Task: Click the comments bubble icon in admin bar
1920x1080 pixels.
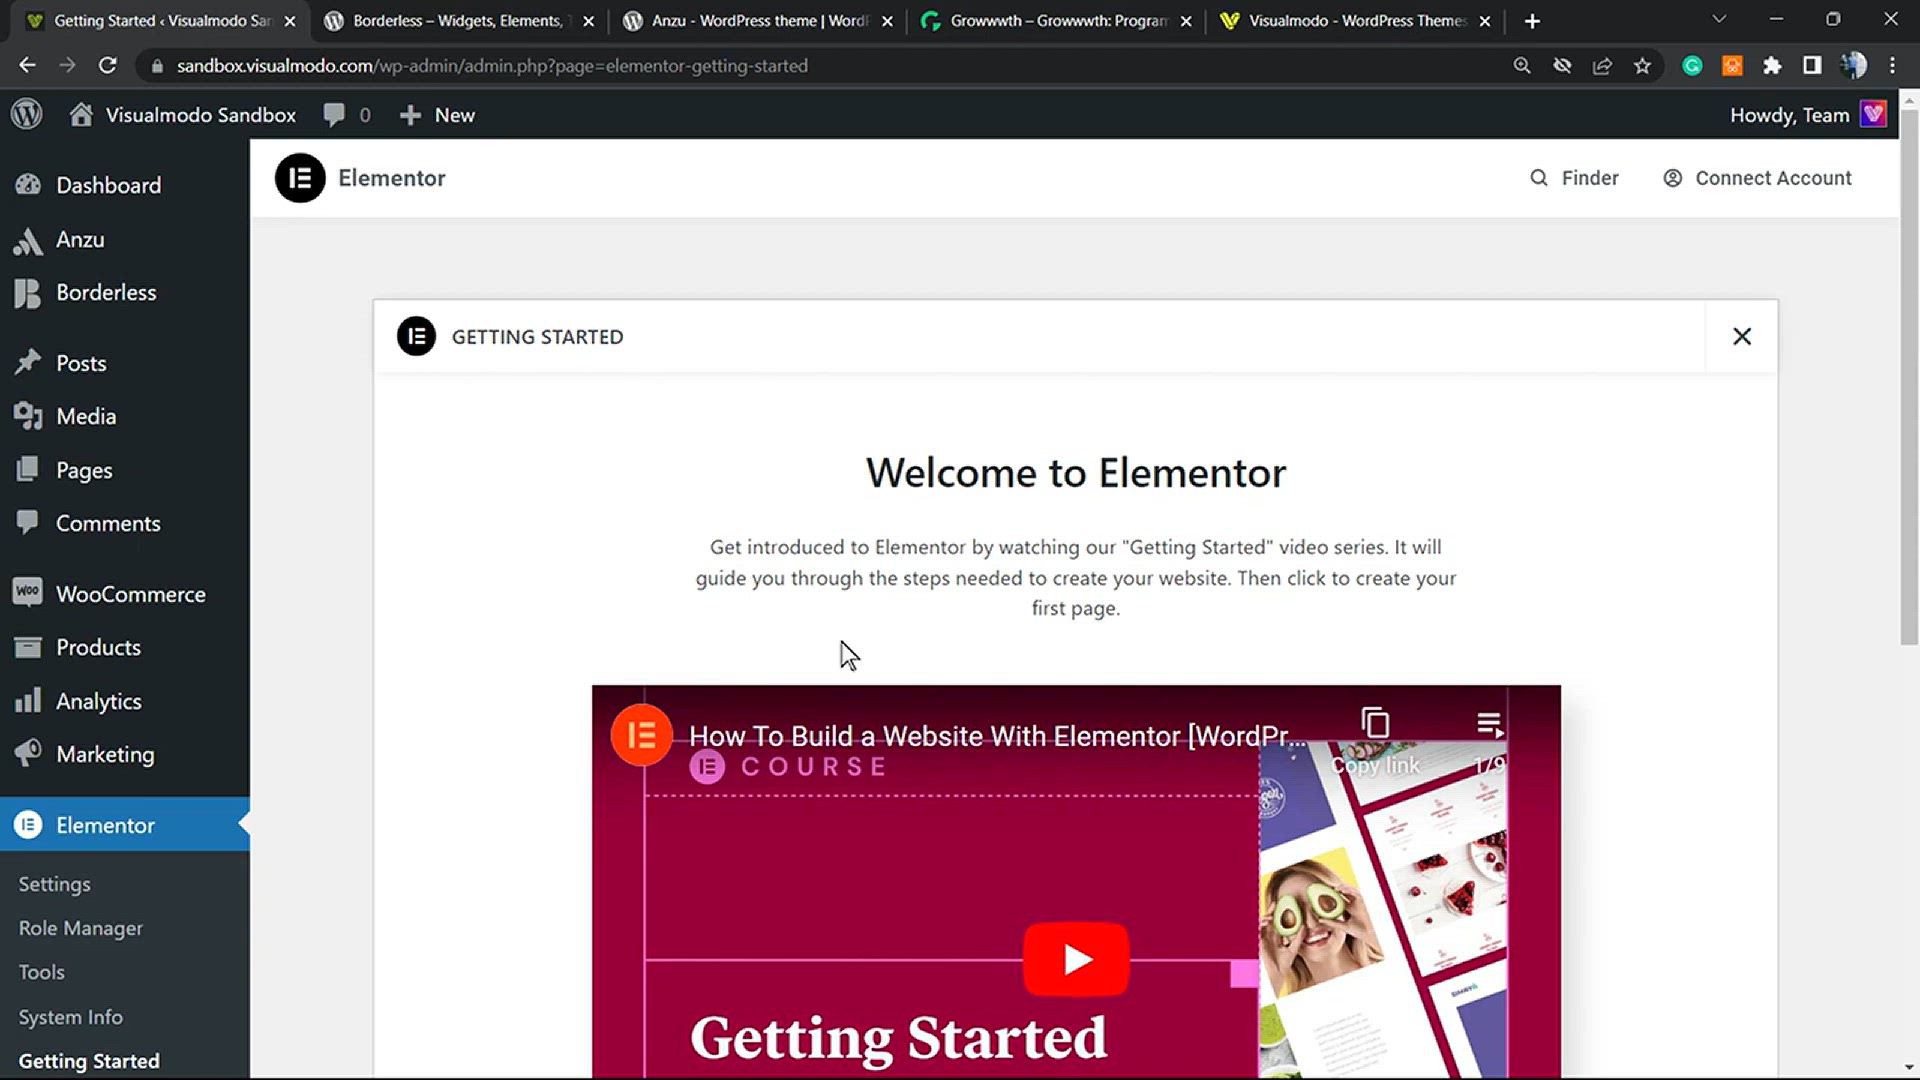Action: tap(334, 115)
